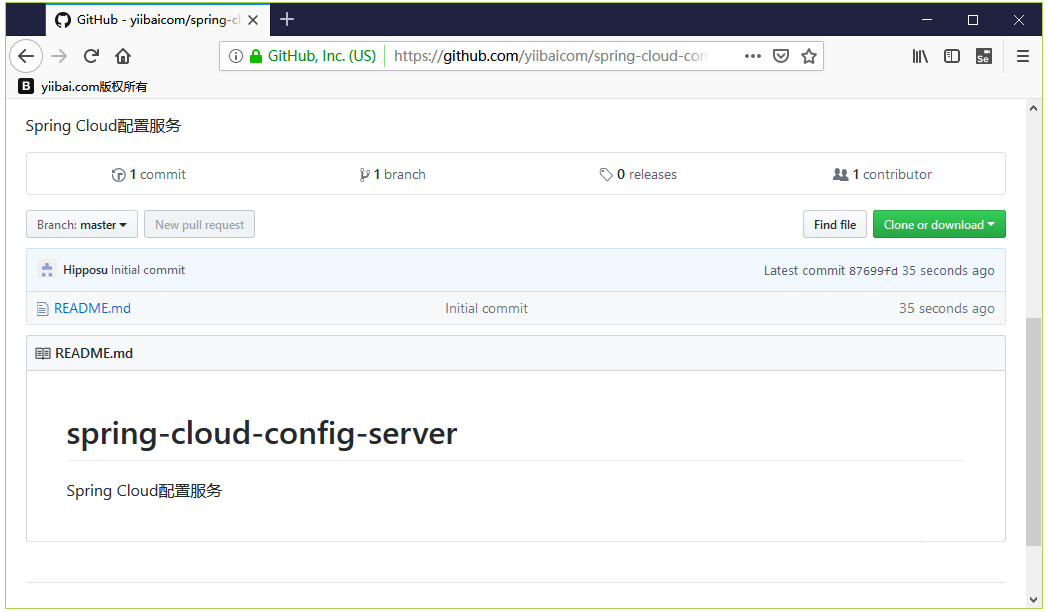This screenshot has height=612, width=1048.
Task: Click the scrollbar up arrow
Action: pyautogui.click(x=1033, y=108)
